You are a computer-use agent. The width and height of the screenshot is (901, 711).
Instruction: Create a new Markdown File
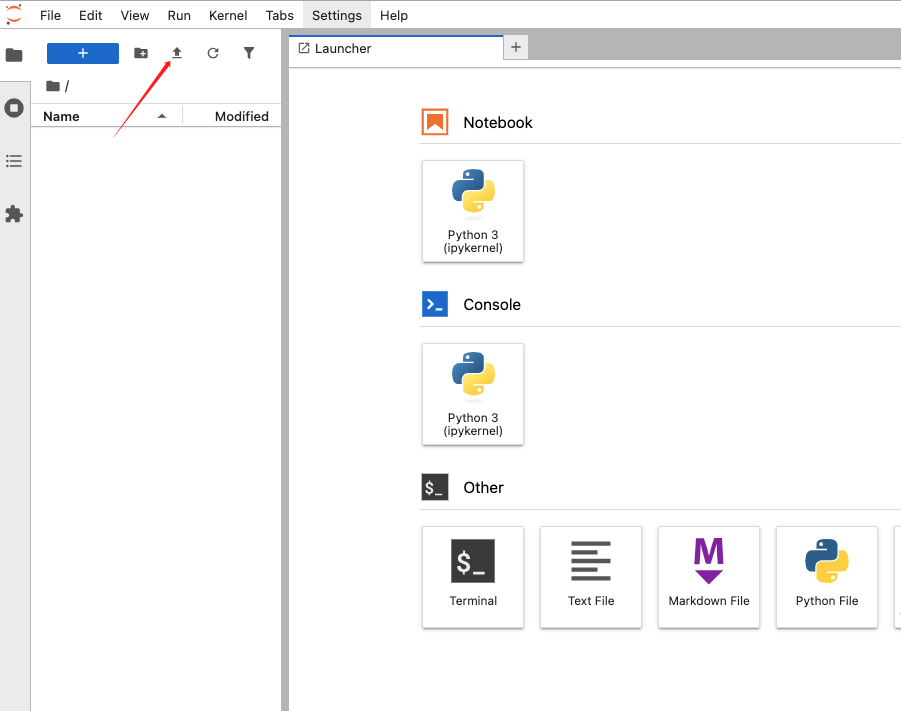[709, 577]
